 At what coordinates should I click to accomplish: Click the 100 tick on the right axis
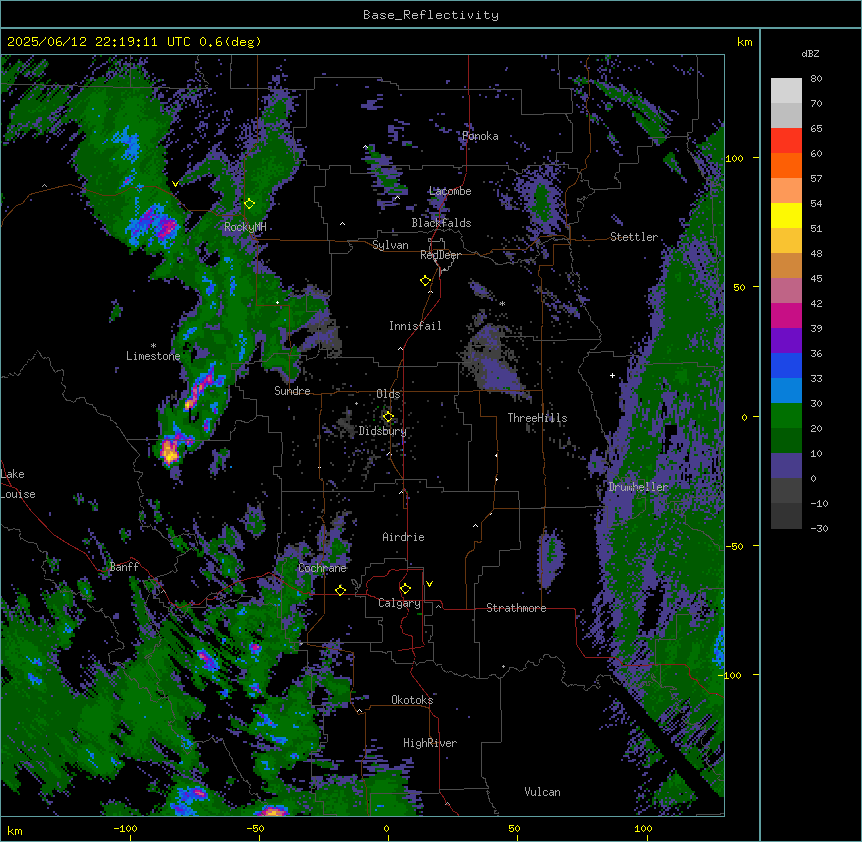(x=734, y=158)
